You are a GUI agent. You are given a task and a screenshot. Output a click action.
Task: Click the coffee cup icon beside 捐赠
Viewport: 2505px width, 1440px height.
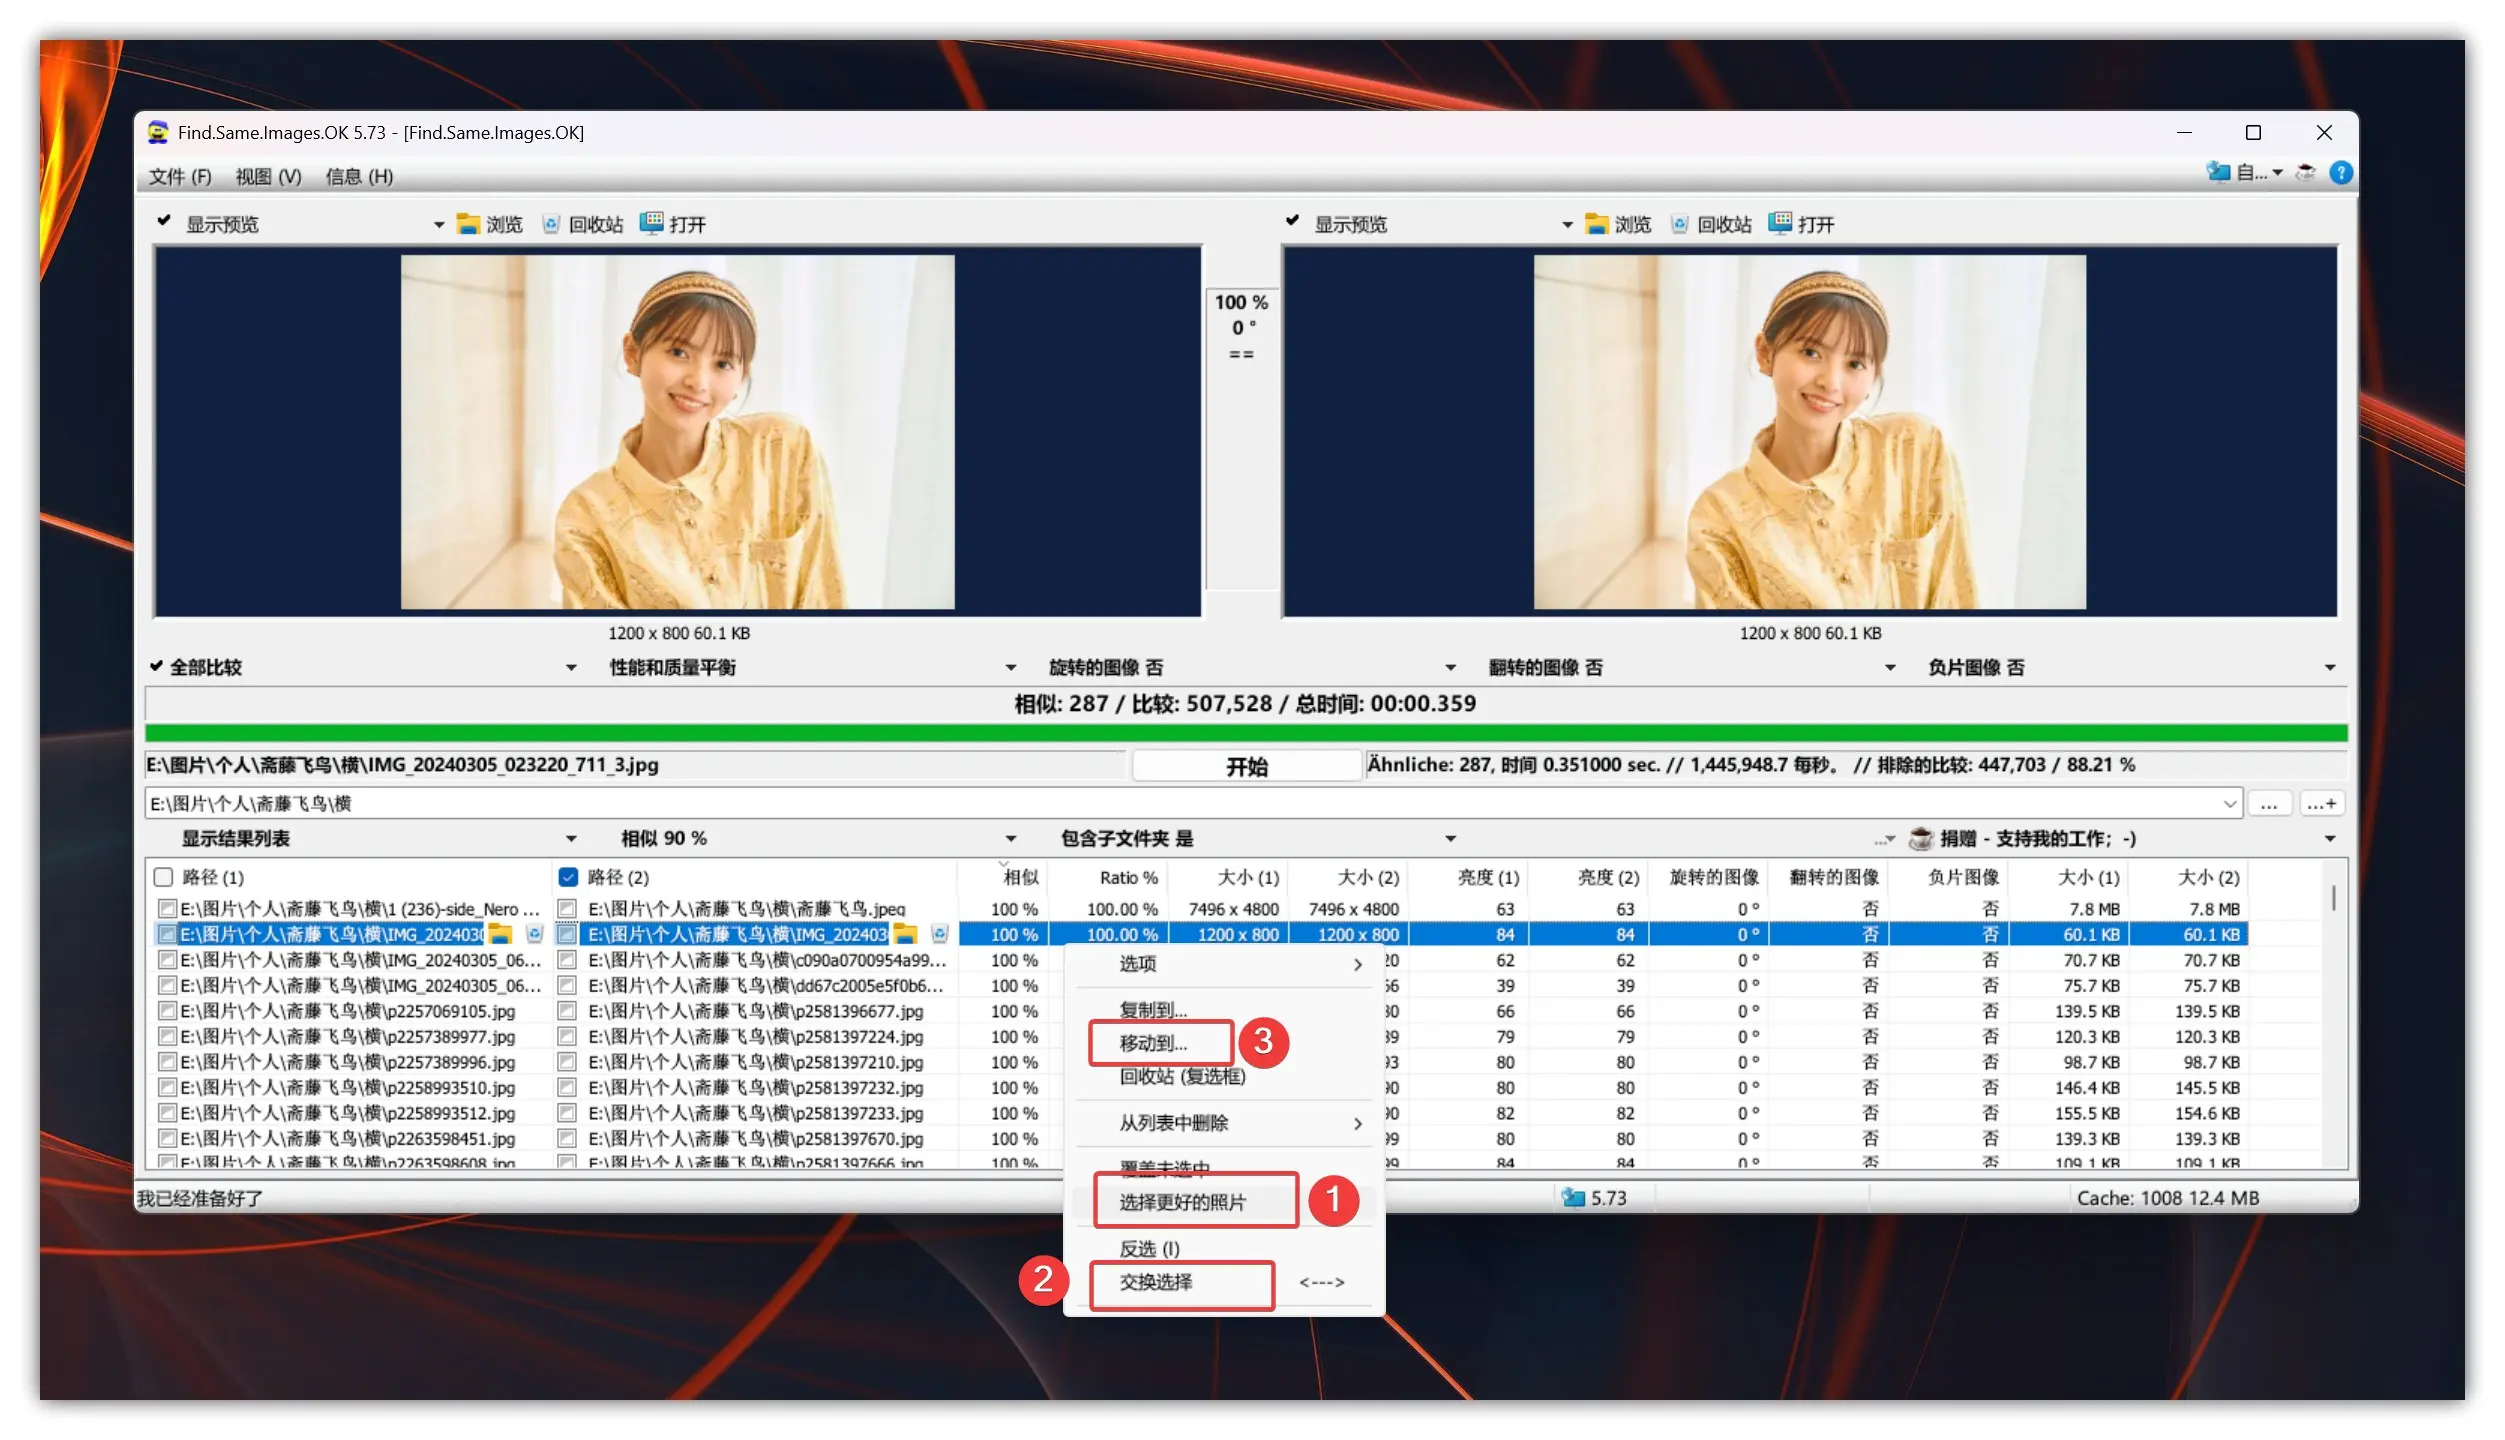pos(1921,838)
